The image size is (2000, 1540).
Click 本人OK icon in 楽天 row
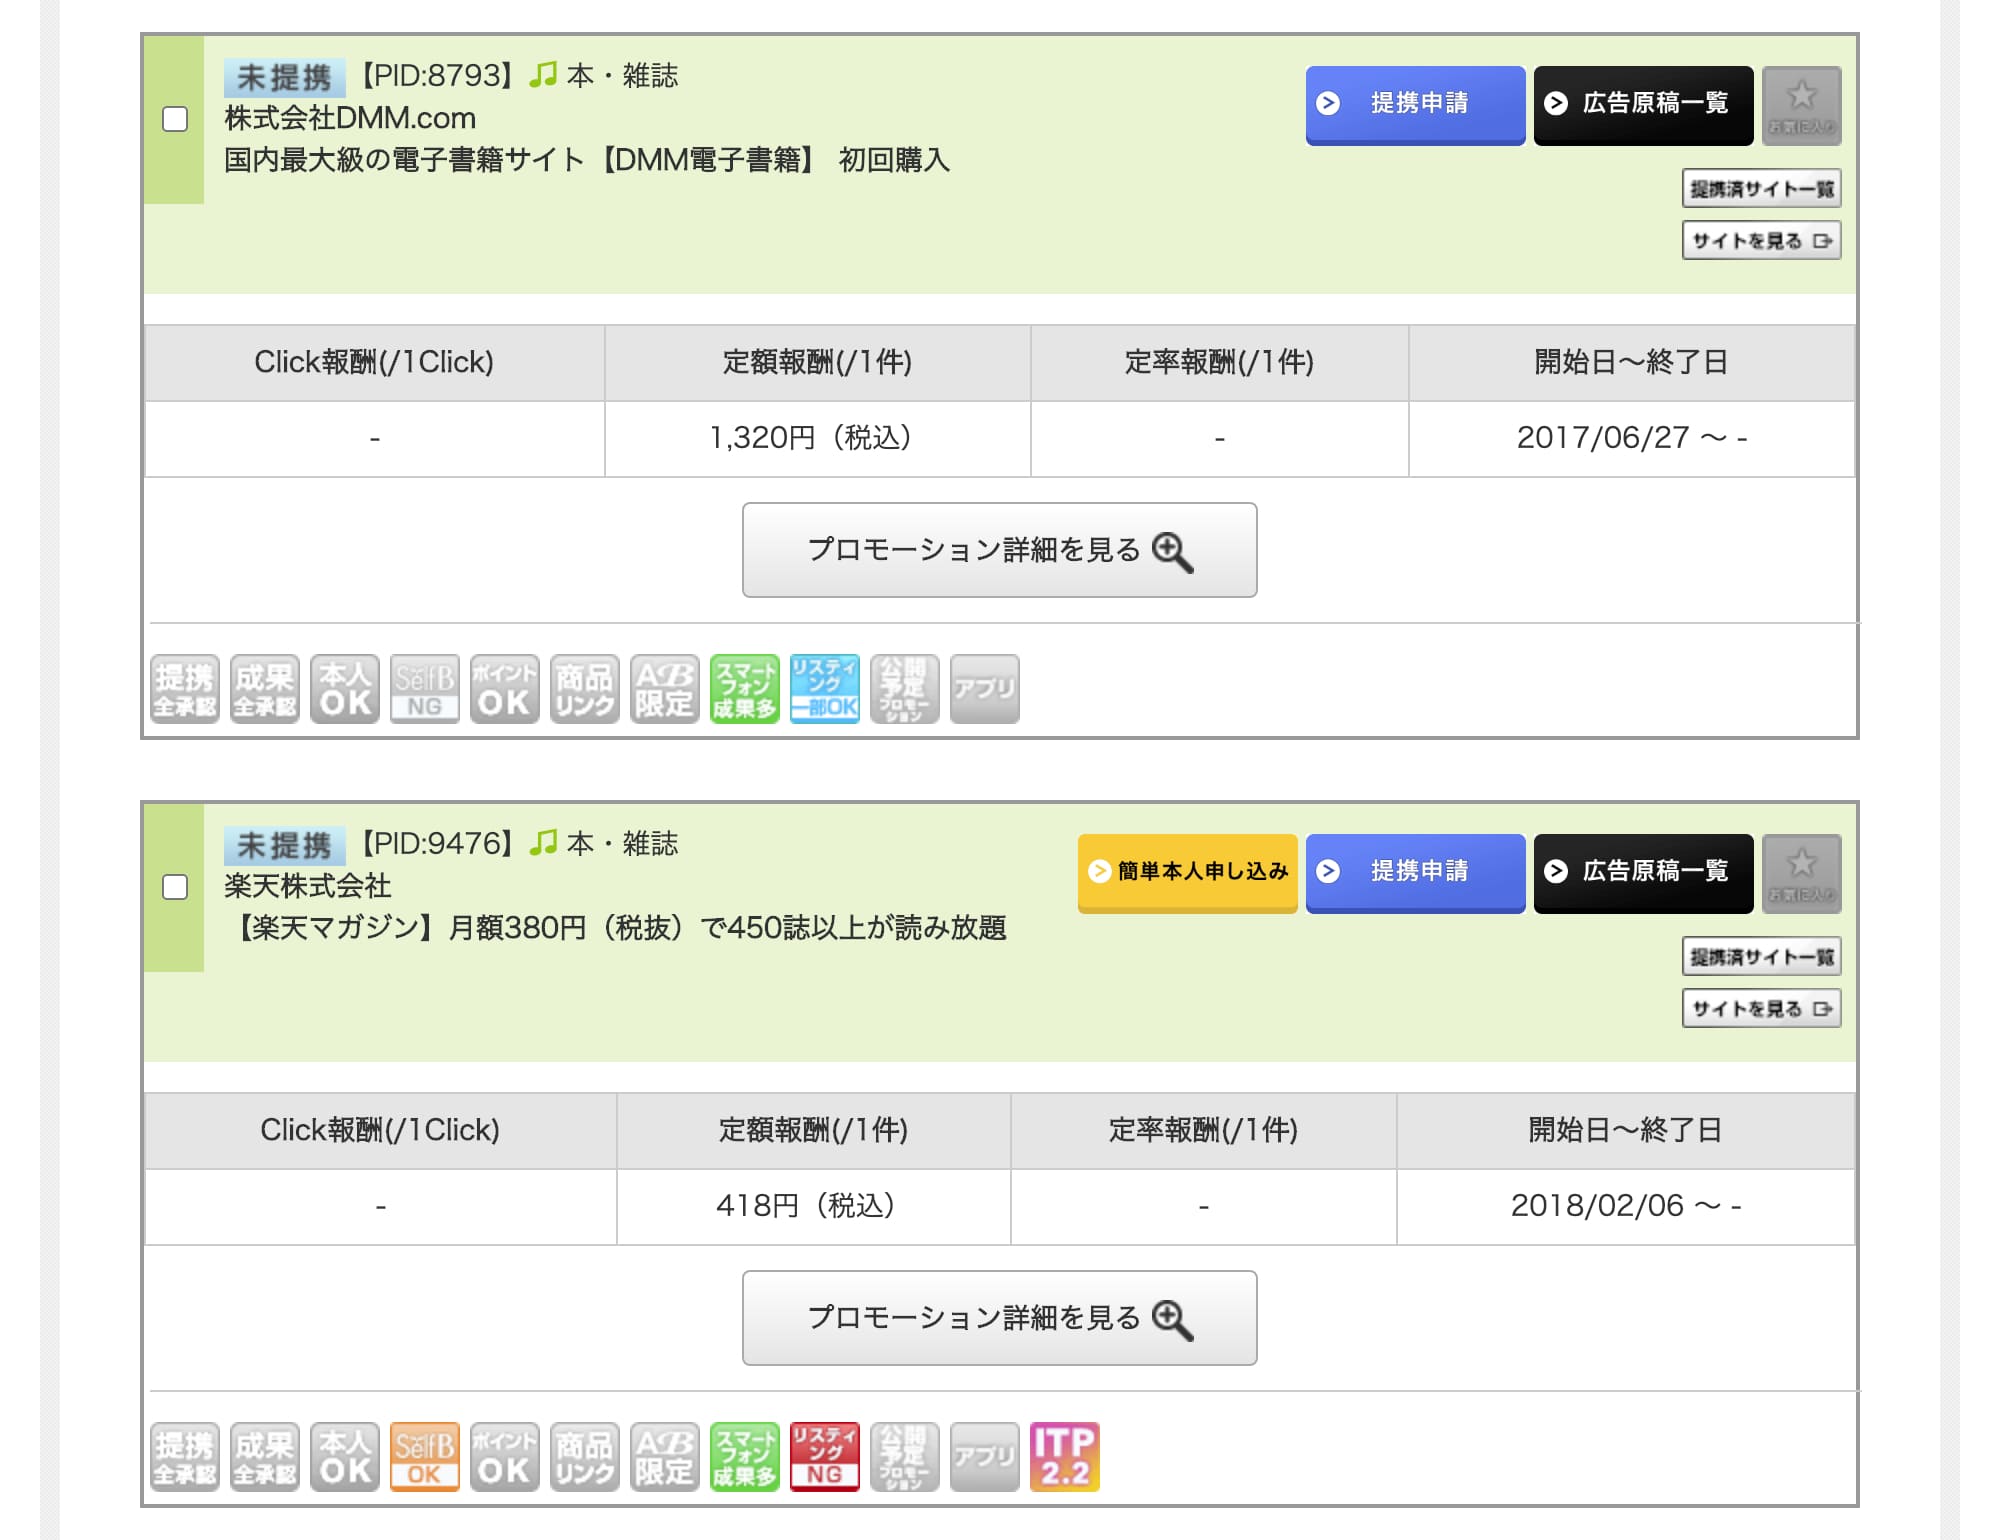[345, 1457]
